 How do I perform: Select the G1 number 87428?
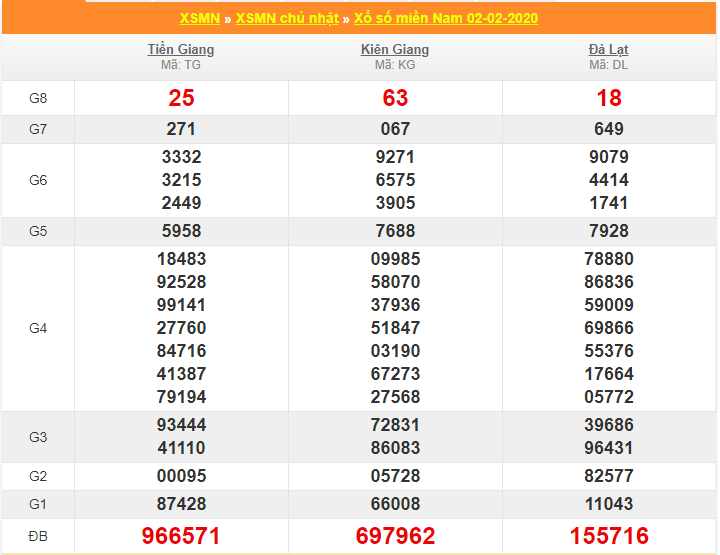coord(181,504)
